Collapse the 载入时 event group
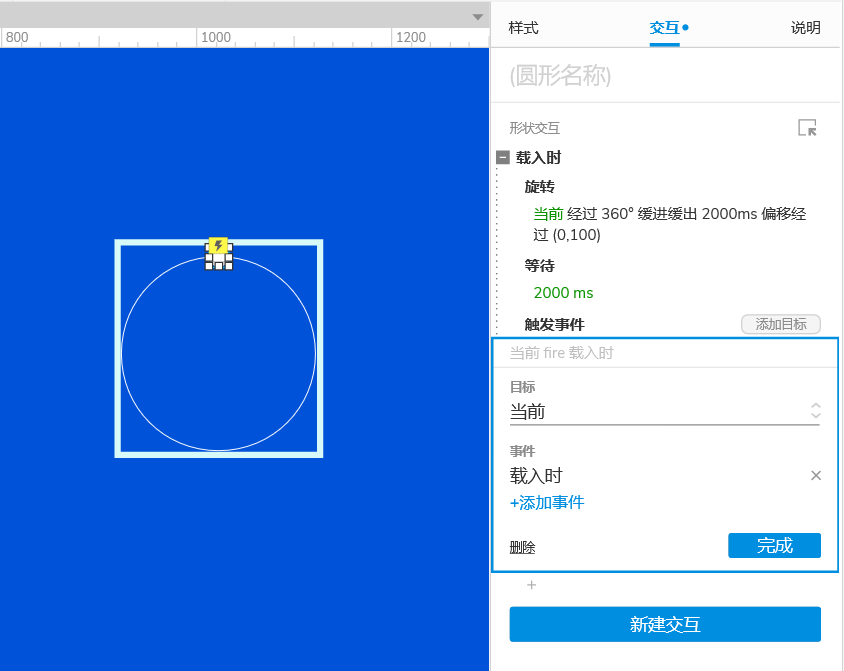The image size is (844, 671). [503, 157]
